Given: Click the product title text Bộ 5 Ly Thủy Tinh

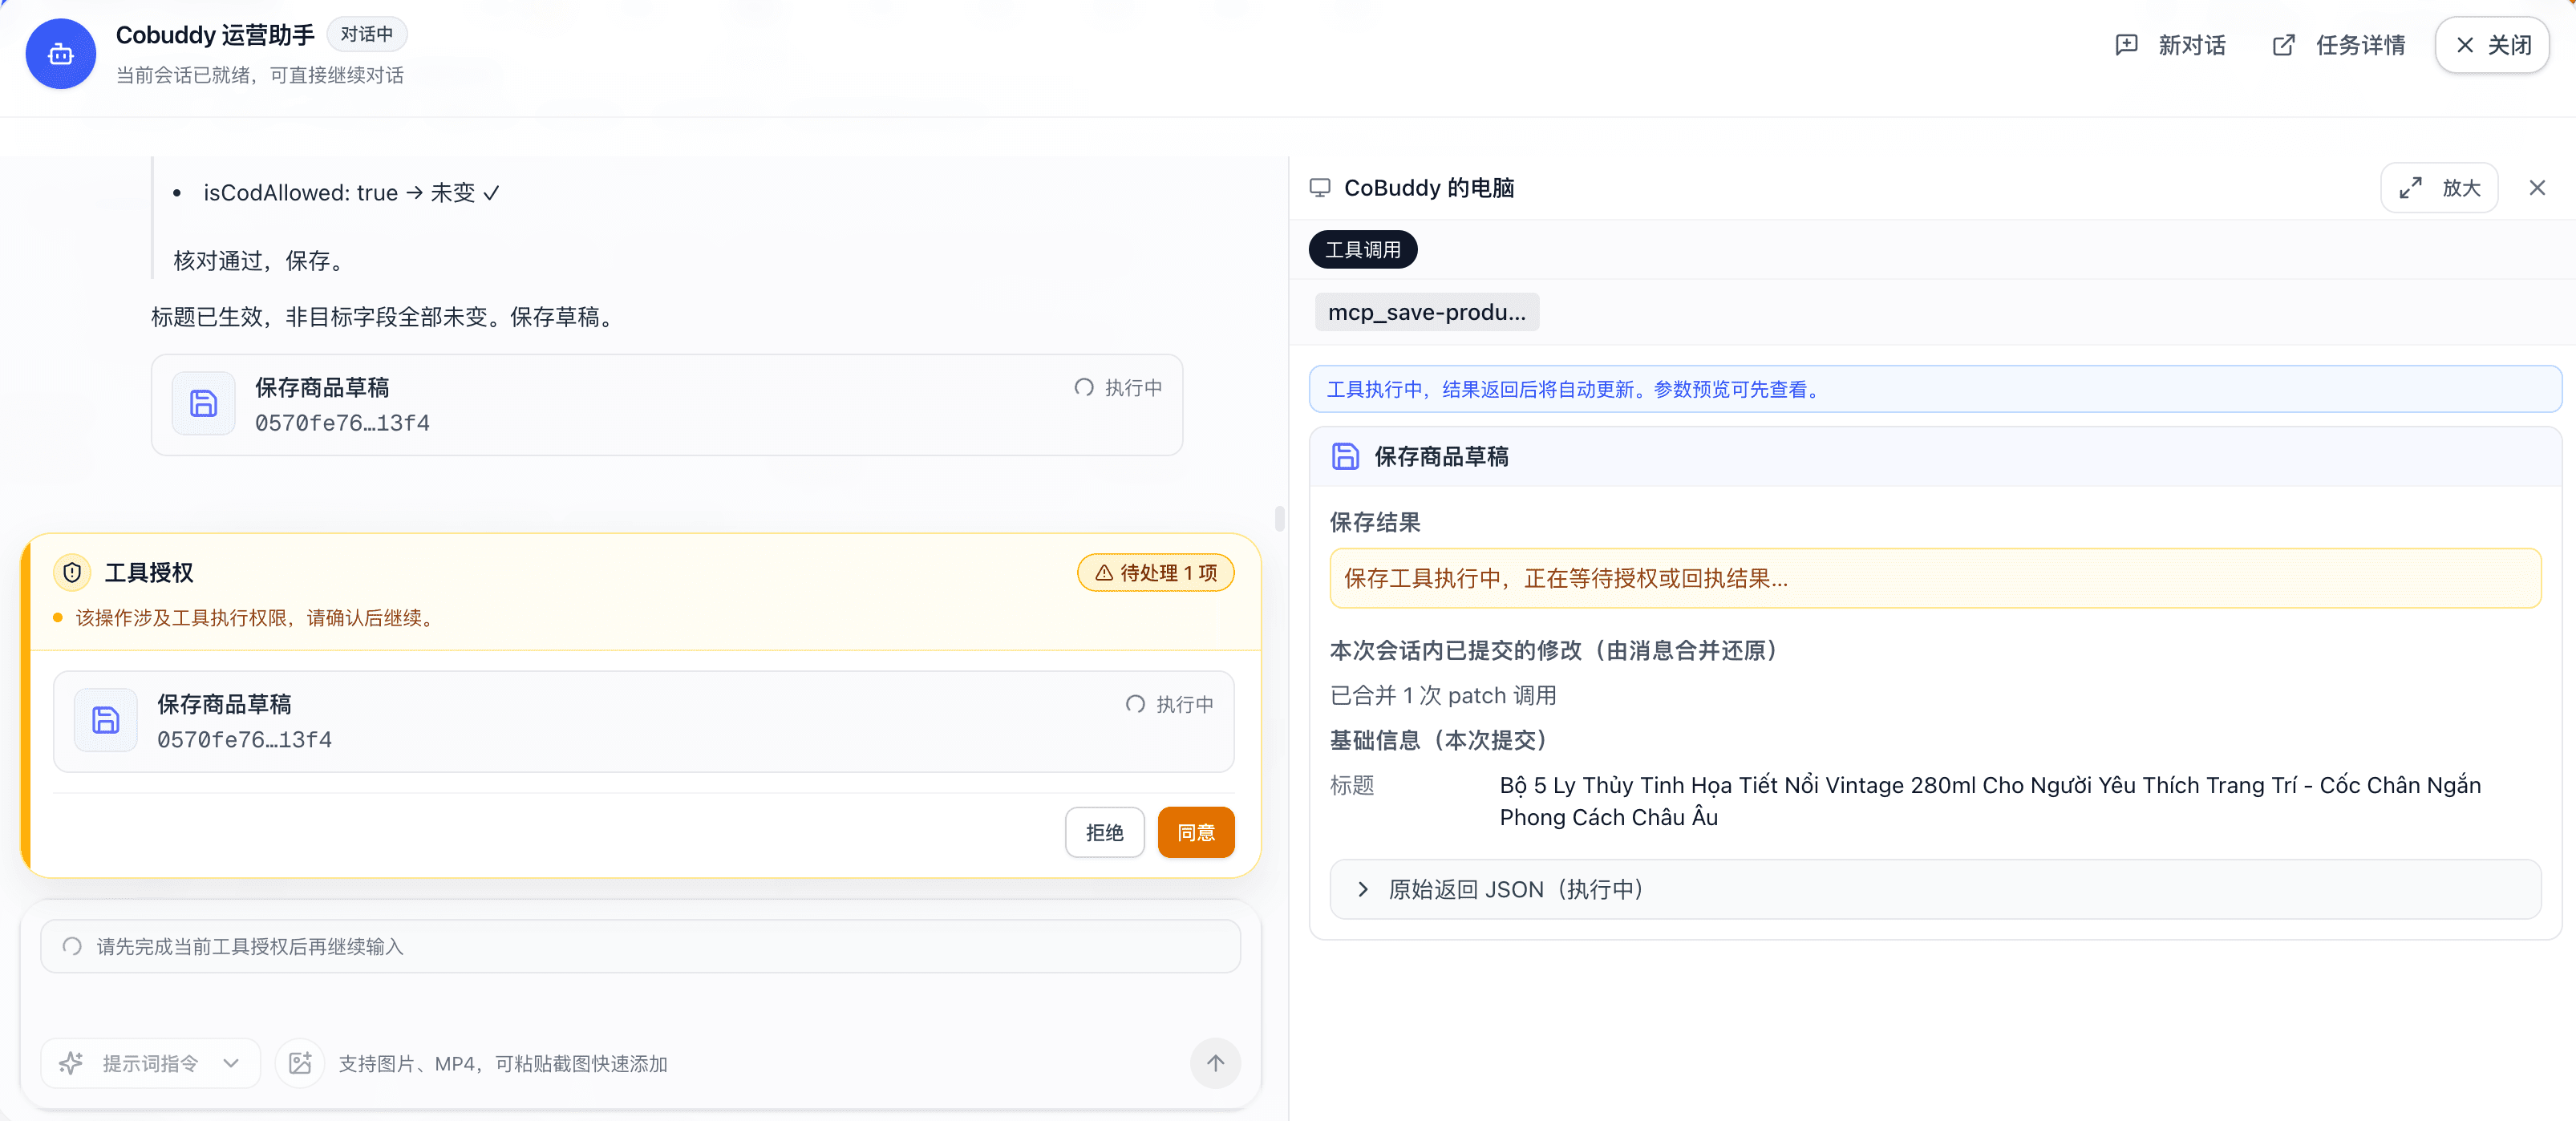Looking at the screenshot, I should coord(1990,801).
